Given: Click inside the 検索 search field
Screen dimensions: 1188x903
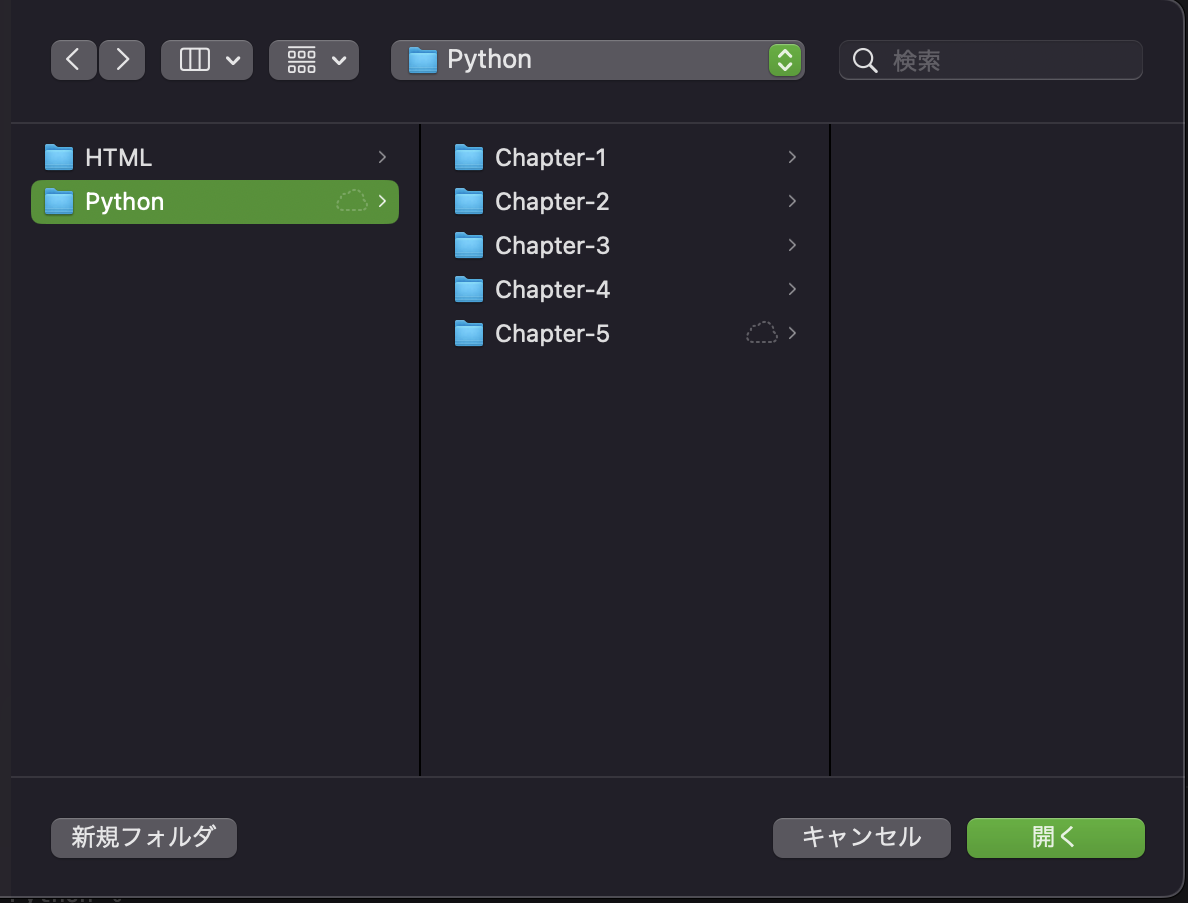Looking at the screenshot, I should tap(990, 60).
